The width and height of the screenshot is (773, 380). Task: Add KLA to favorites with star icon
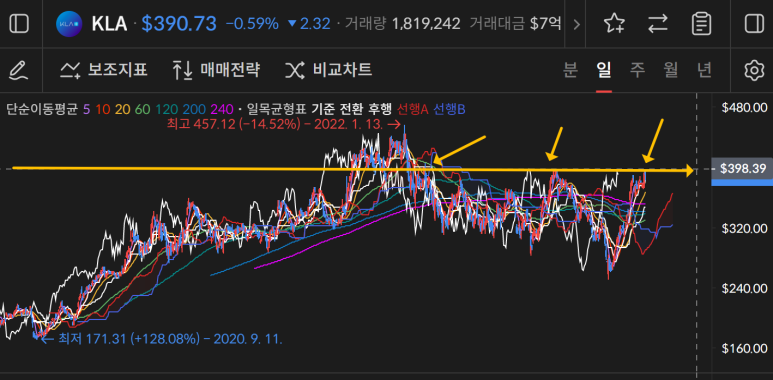click(614, 24)
